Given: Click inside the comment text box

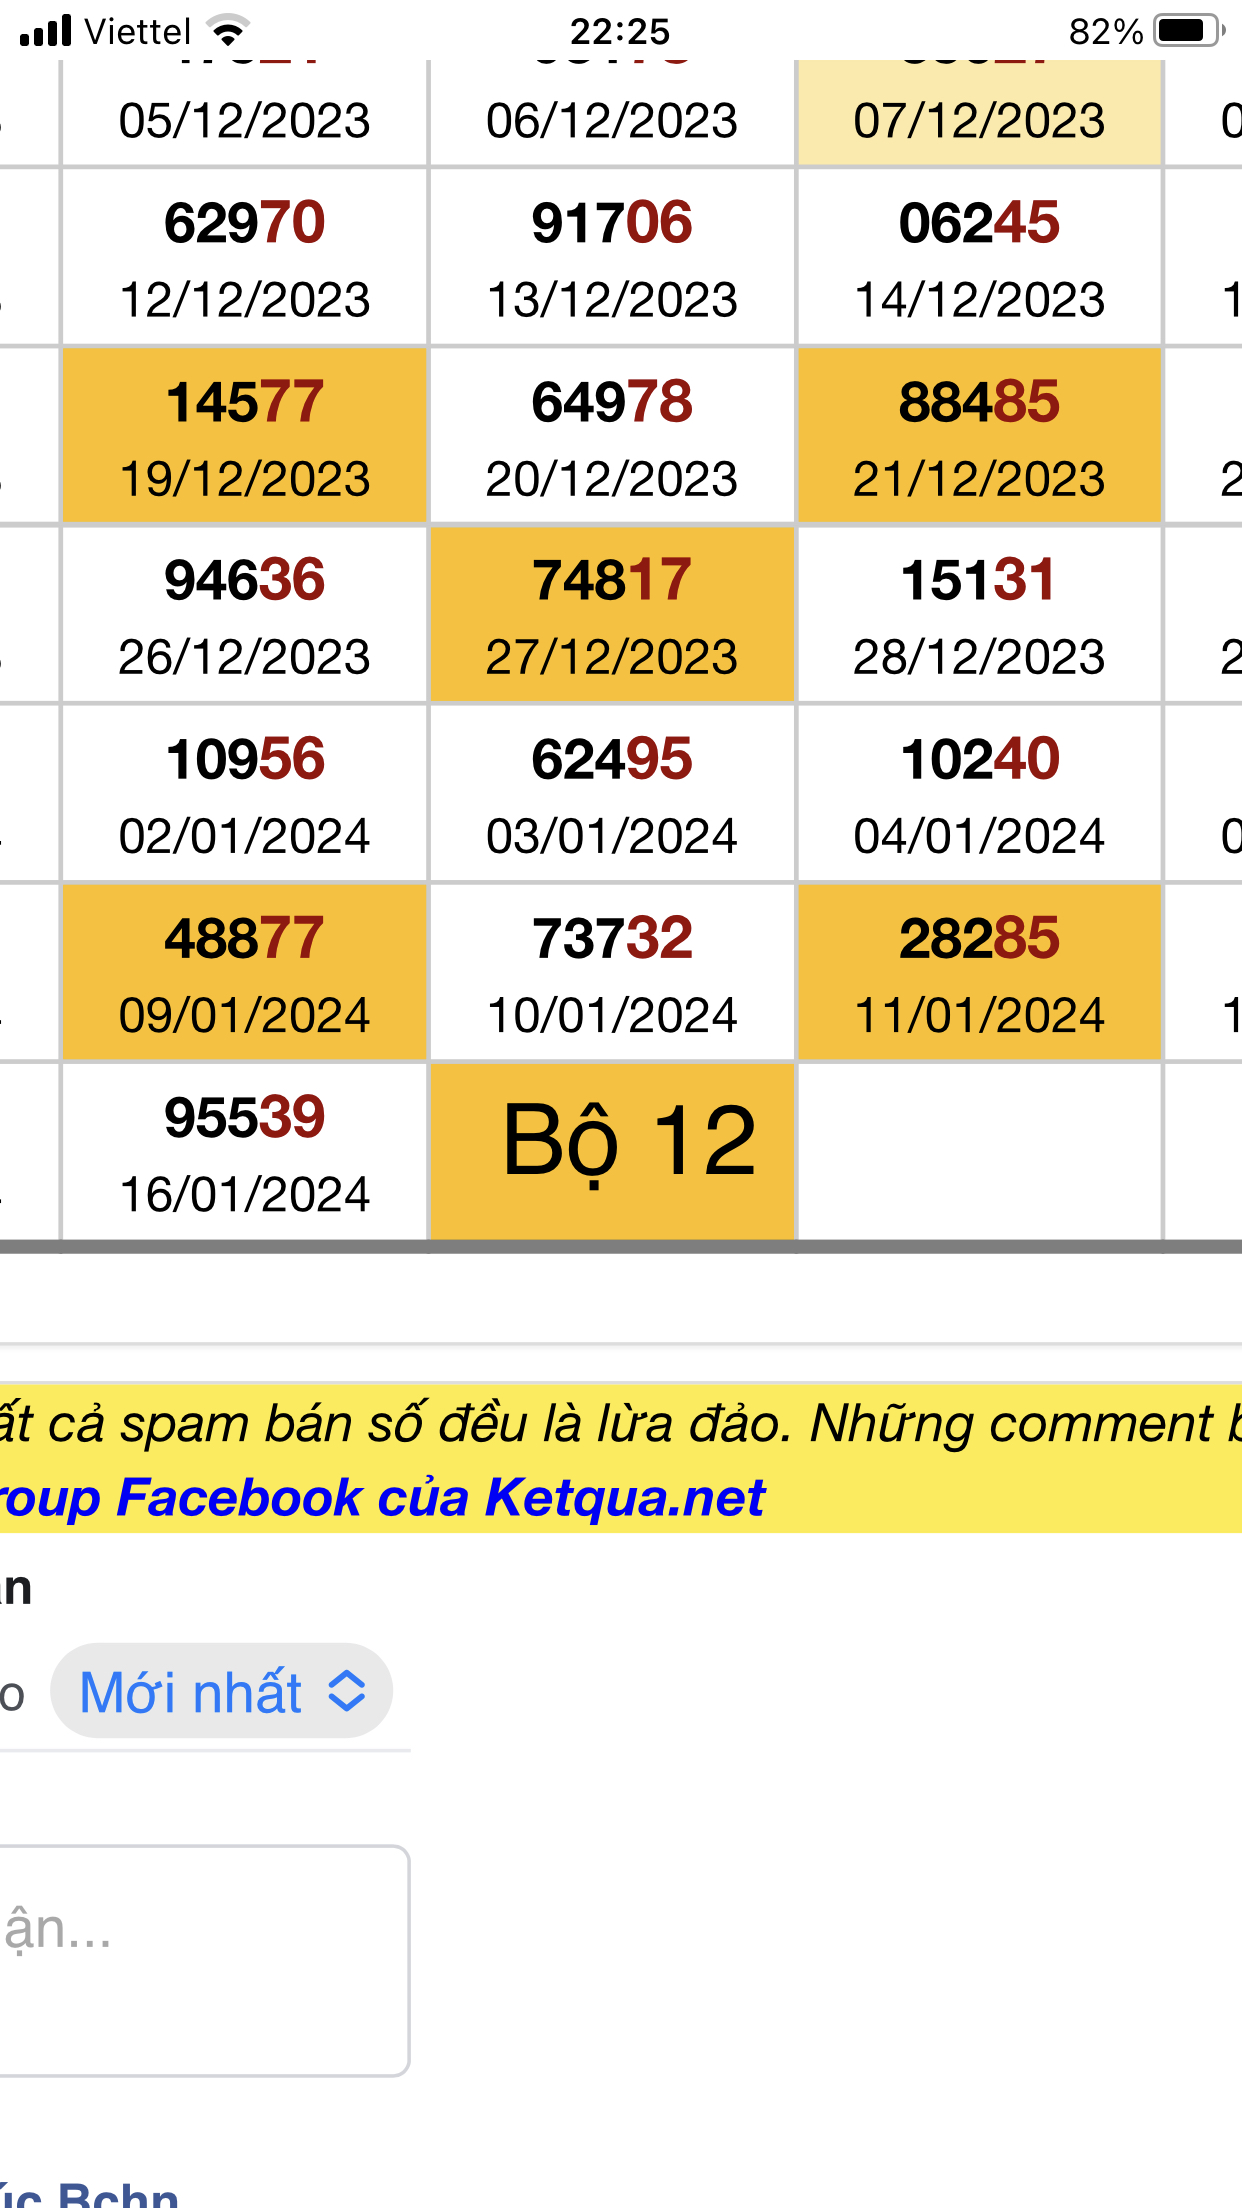Looking at the screenshot, I should (x=200, y=1960).
